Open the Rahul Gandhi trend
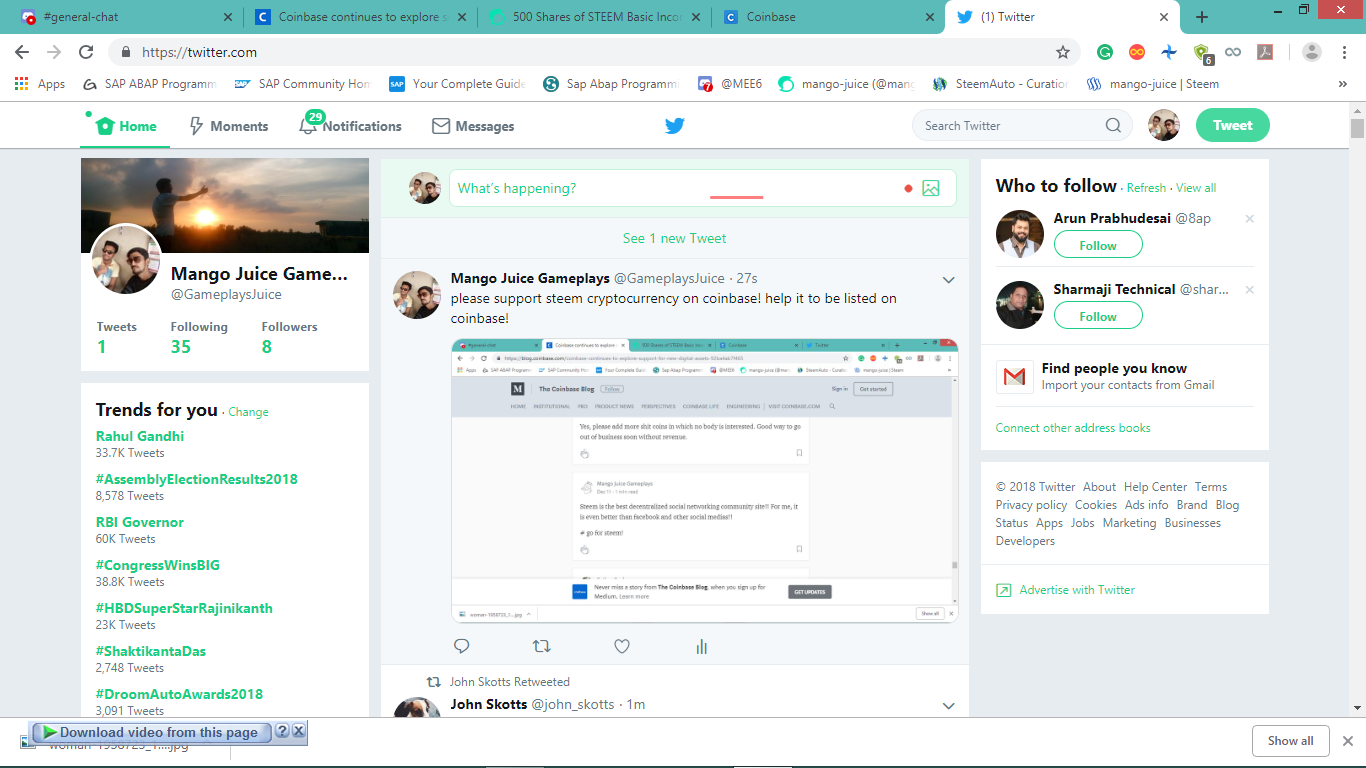1366x768 pixels. (140, 436)
